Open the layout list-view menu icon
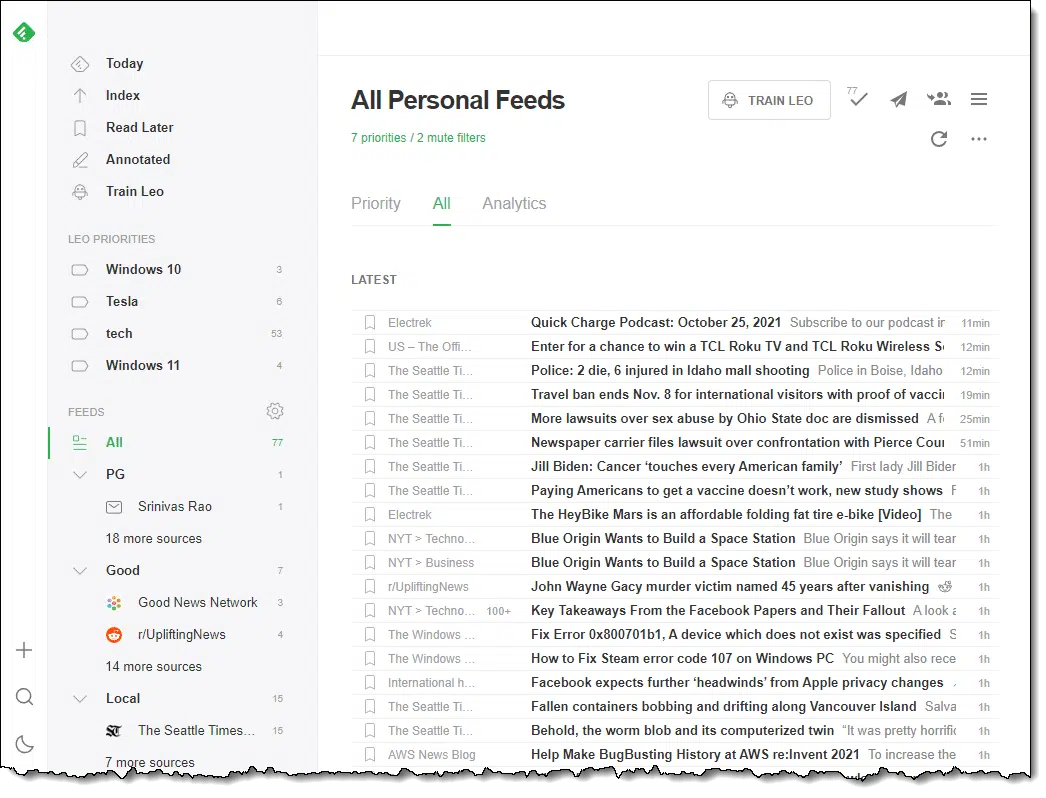 [x=979, y=99]
